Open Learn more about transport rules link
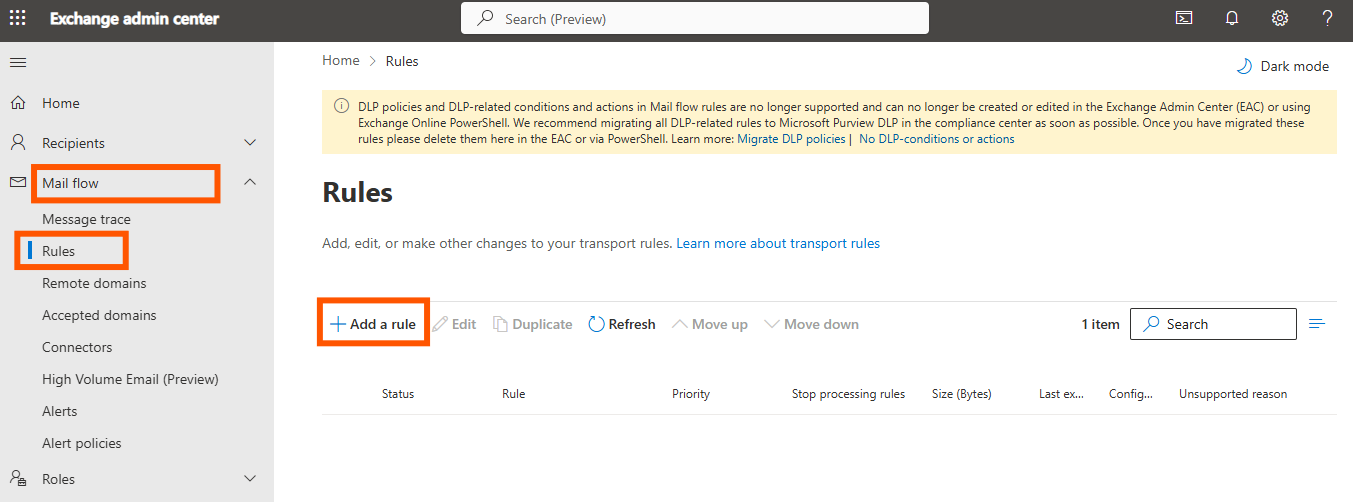This screenshot has height=502, width=1353. pyautogui.click(x=778, y=243)
